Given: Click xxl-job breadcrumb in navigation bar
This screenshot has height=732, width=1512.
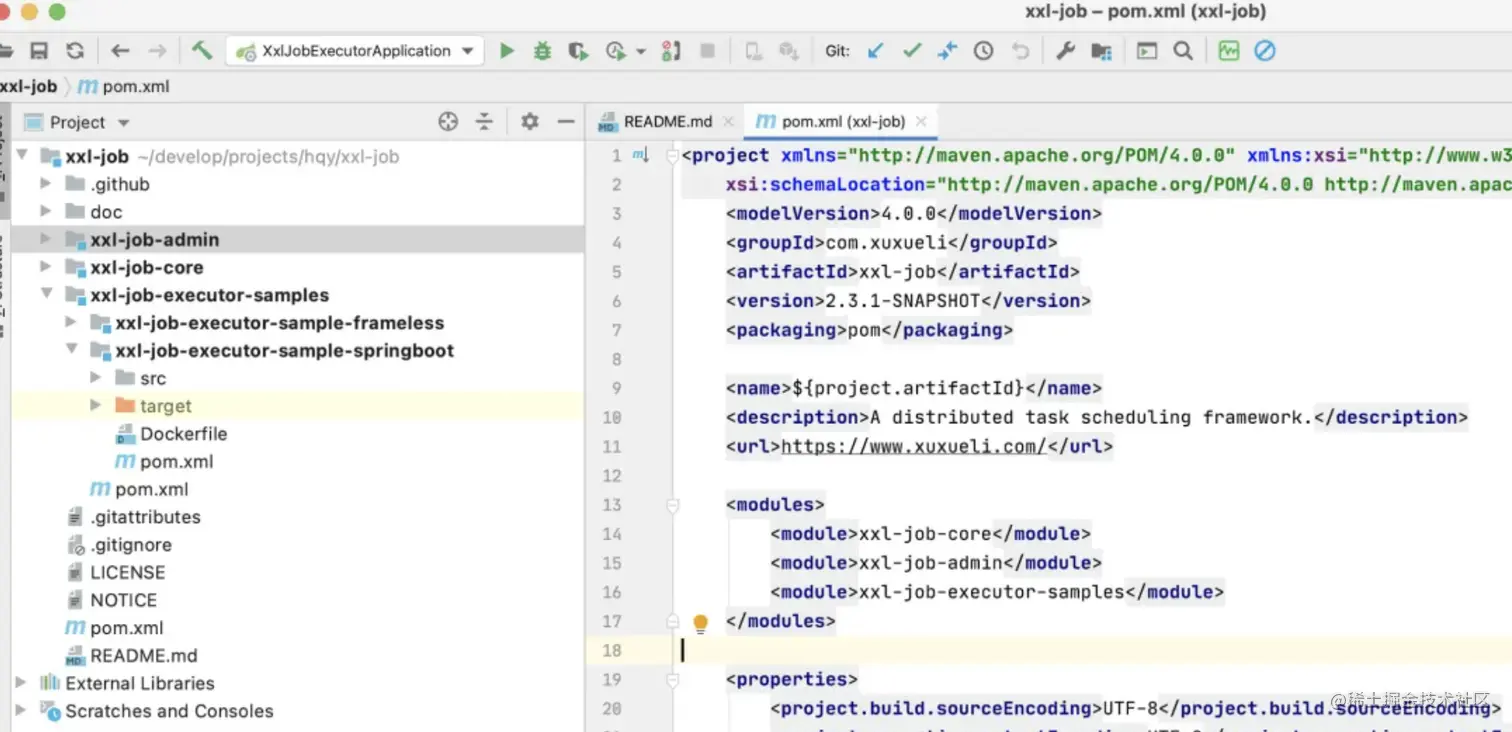Looking at the screenshot, I should point(28,86).
